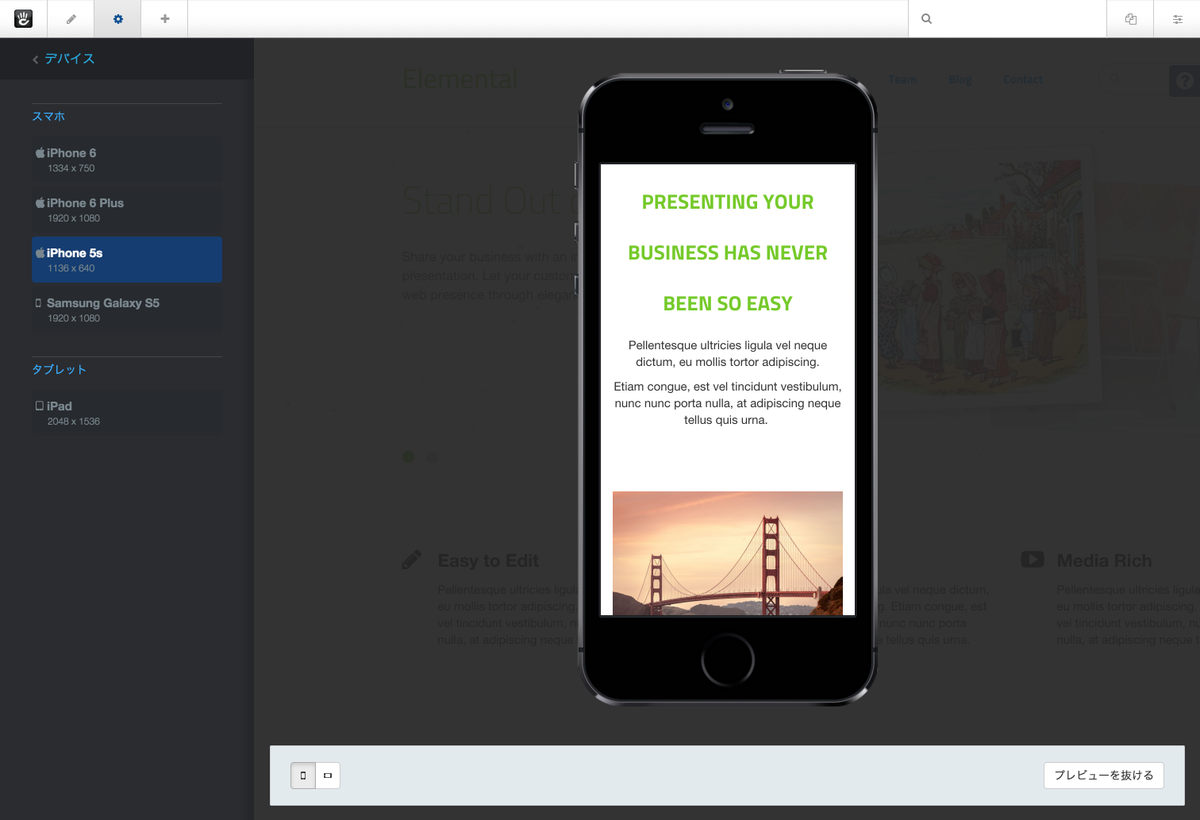Viewport: 1200px width, 820px height.
Task: Select Samsung Galaxy S5 device
Action: click(127, 310)
